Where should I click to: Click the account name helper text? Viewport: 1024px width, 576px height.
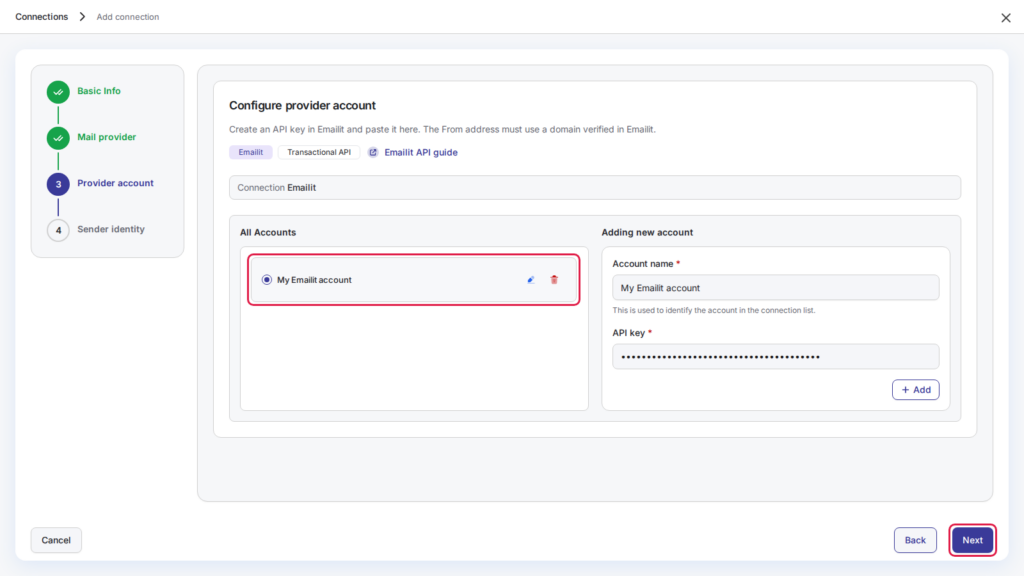click(714, 310)
